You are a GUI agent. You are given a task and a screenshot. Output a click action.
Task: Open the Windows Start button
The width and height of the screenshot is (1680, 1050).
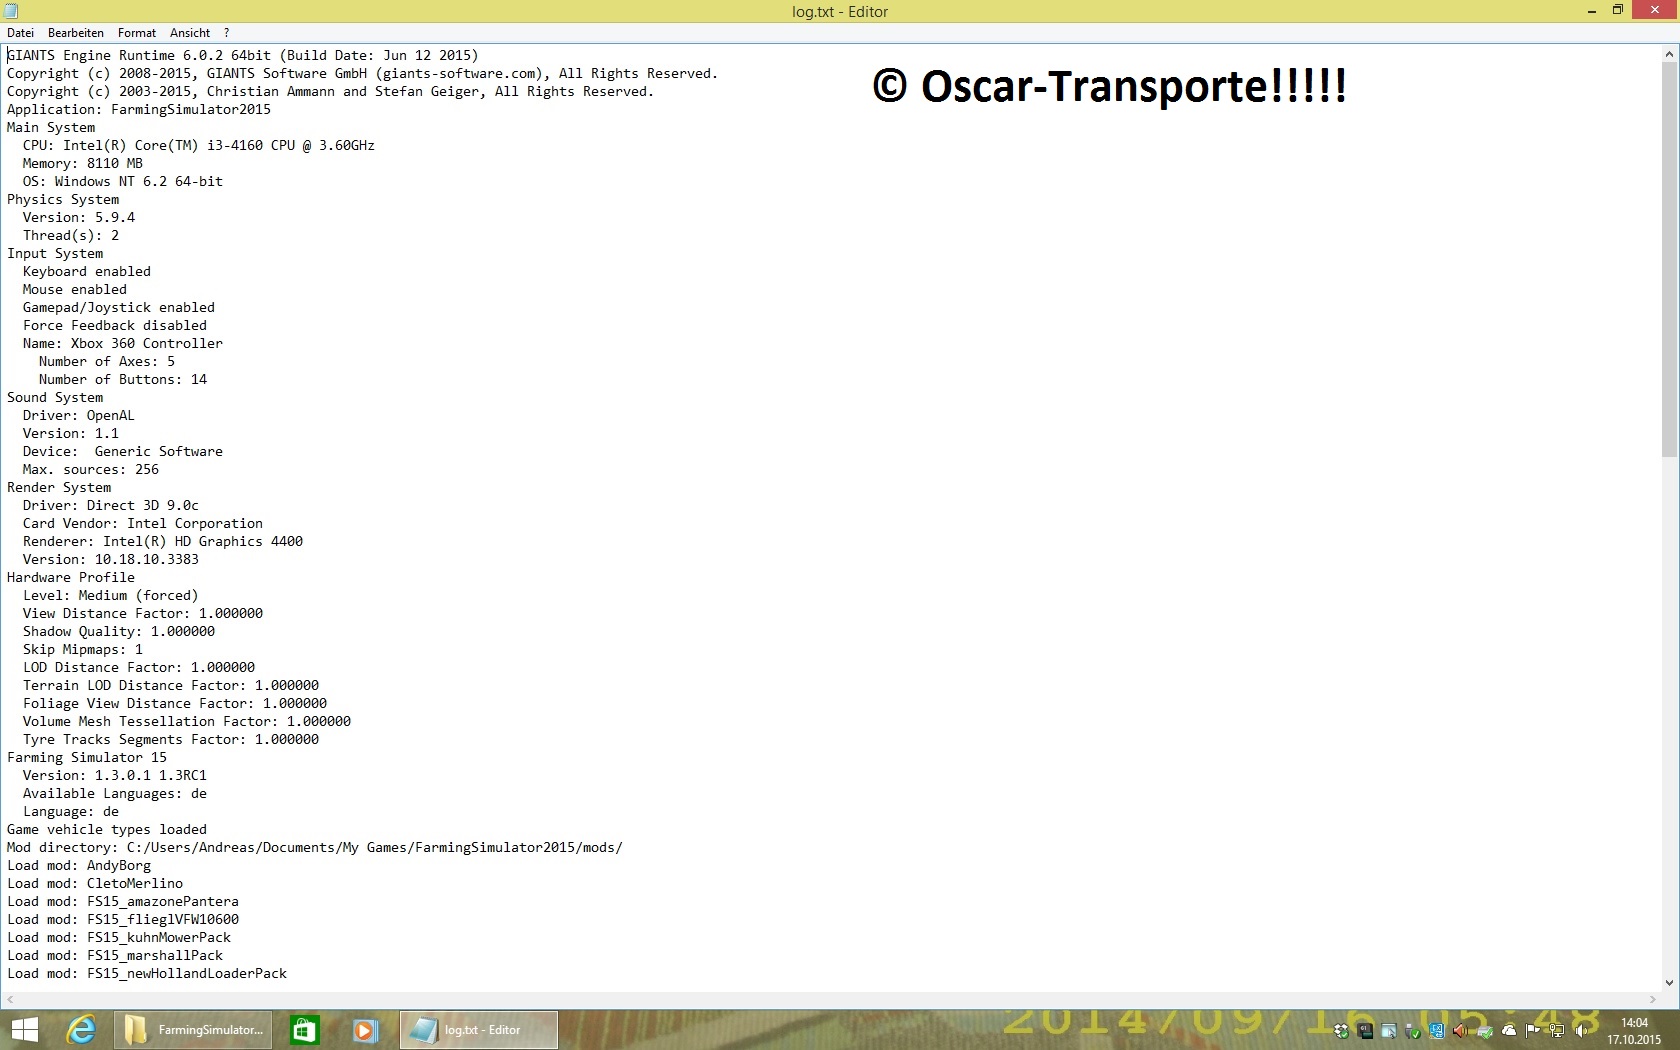(x=24, y=1030)
